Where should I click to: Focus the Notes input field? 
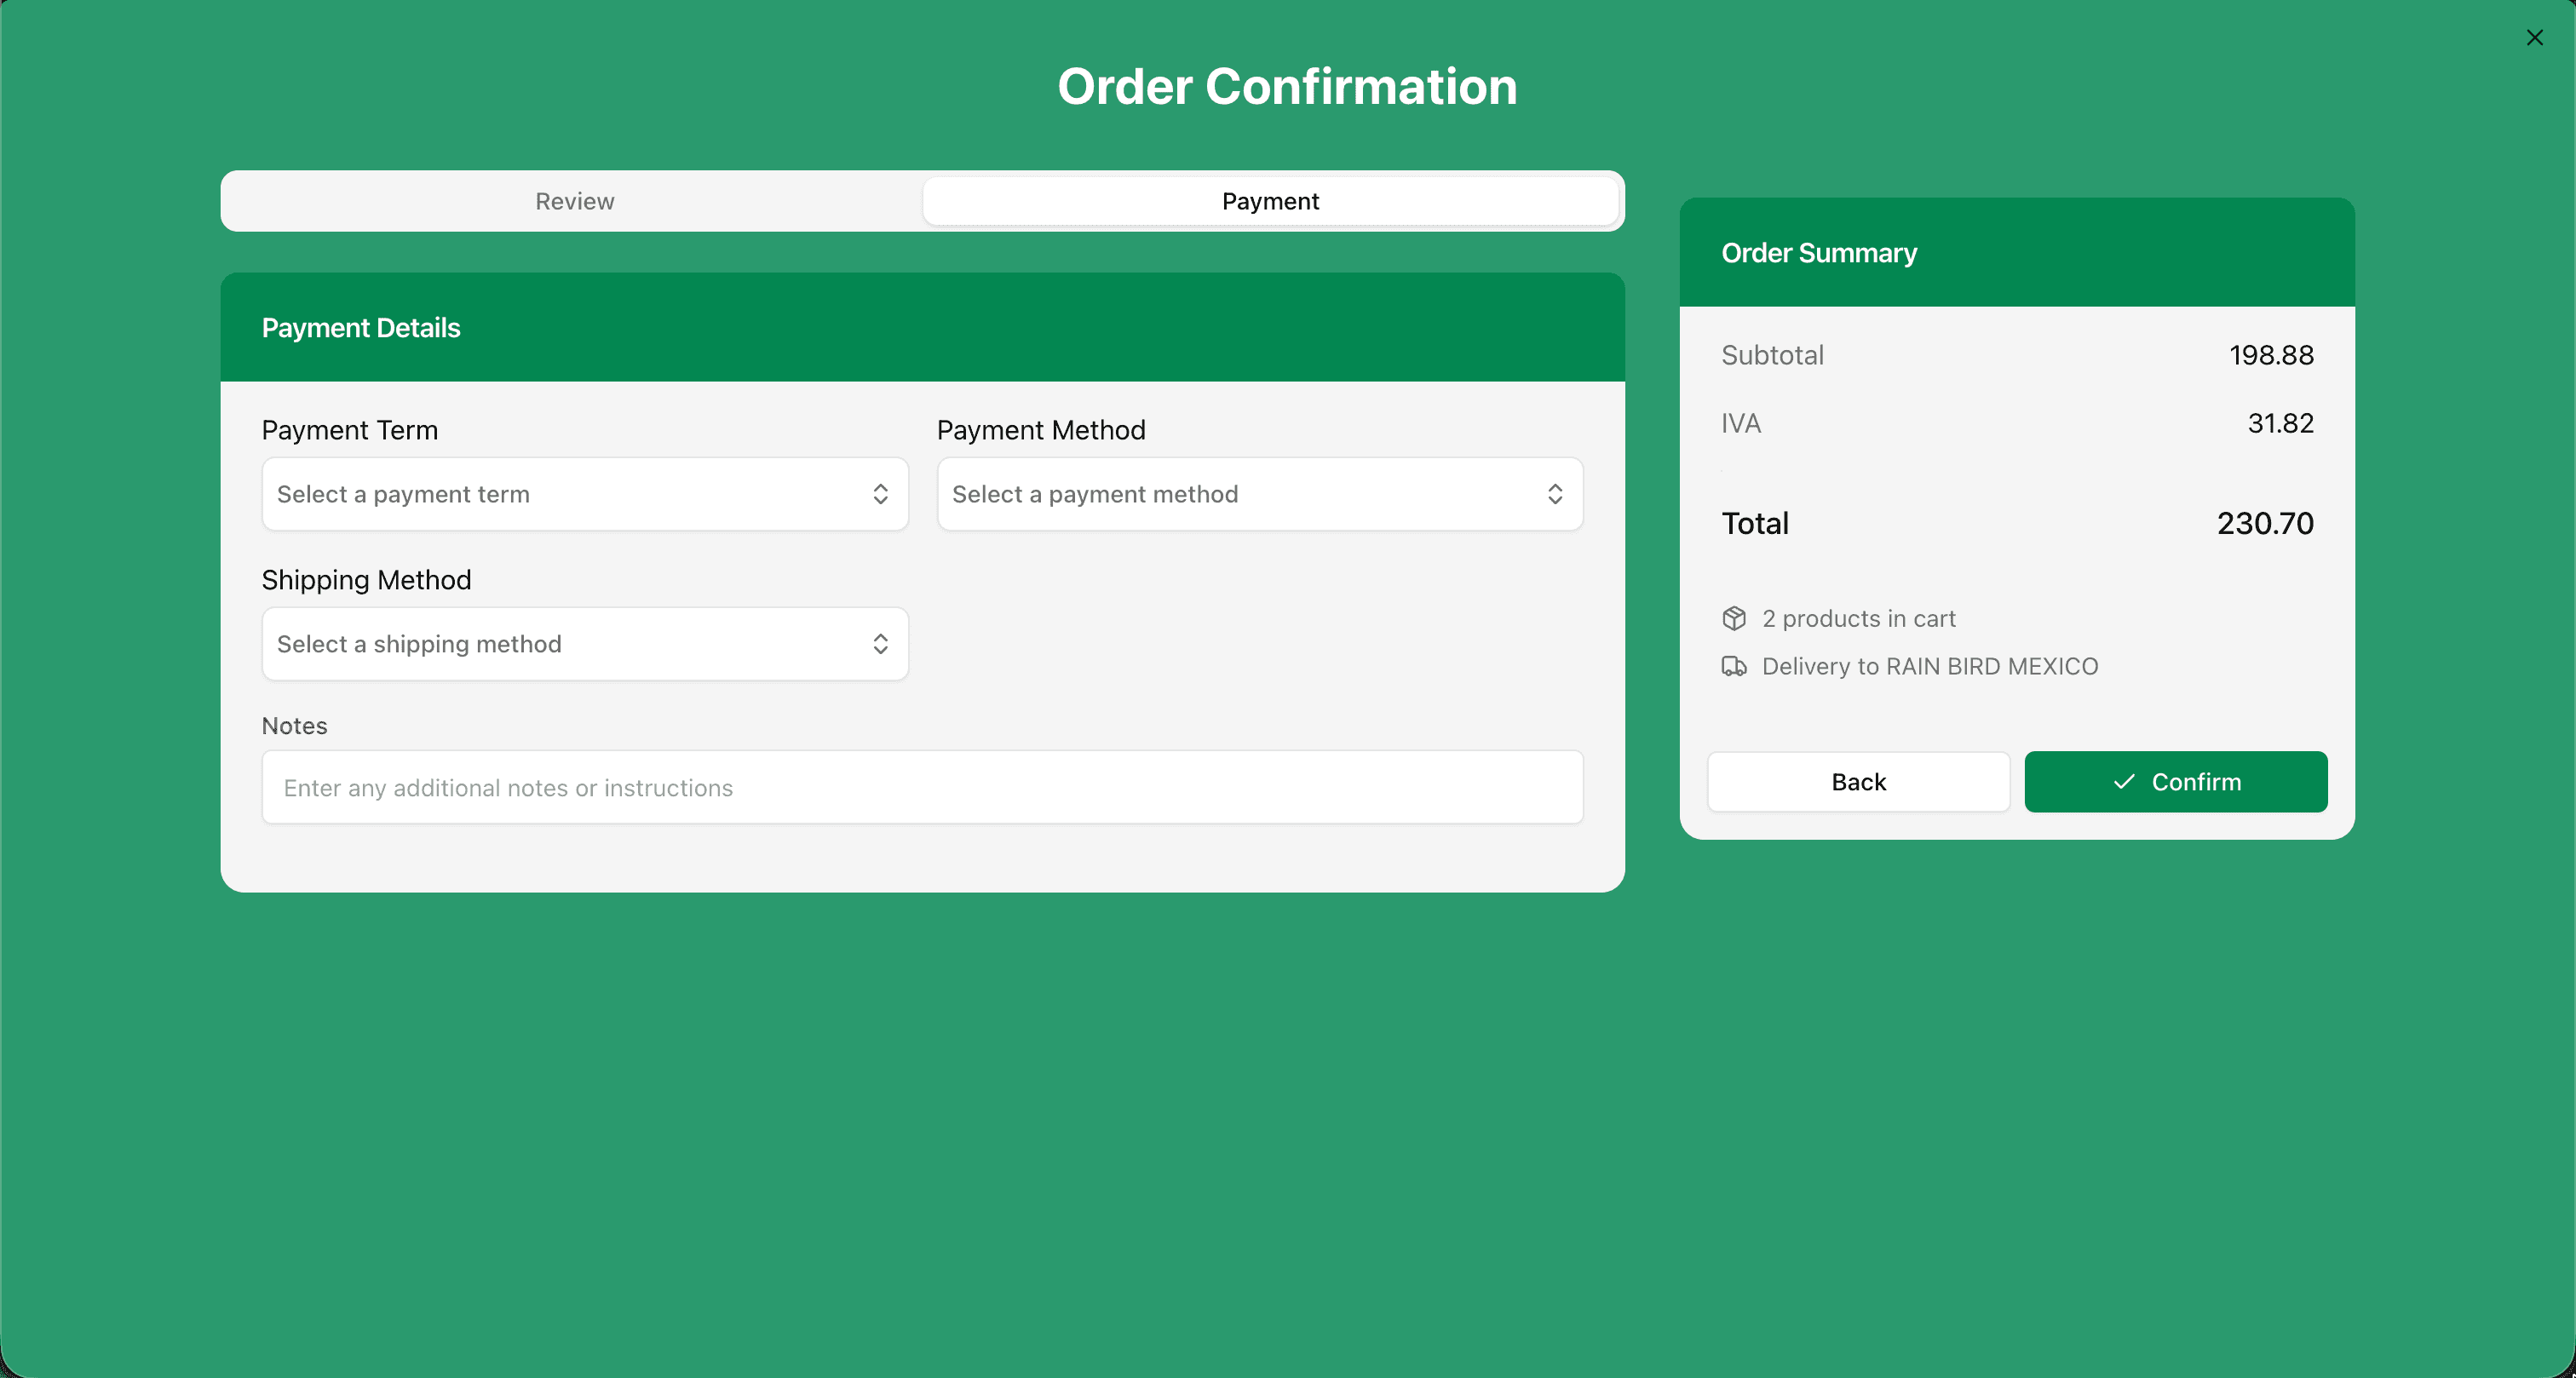pyautogui.click(x=922, y=788)
